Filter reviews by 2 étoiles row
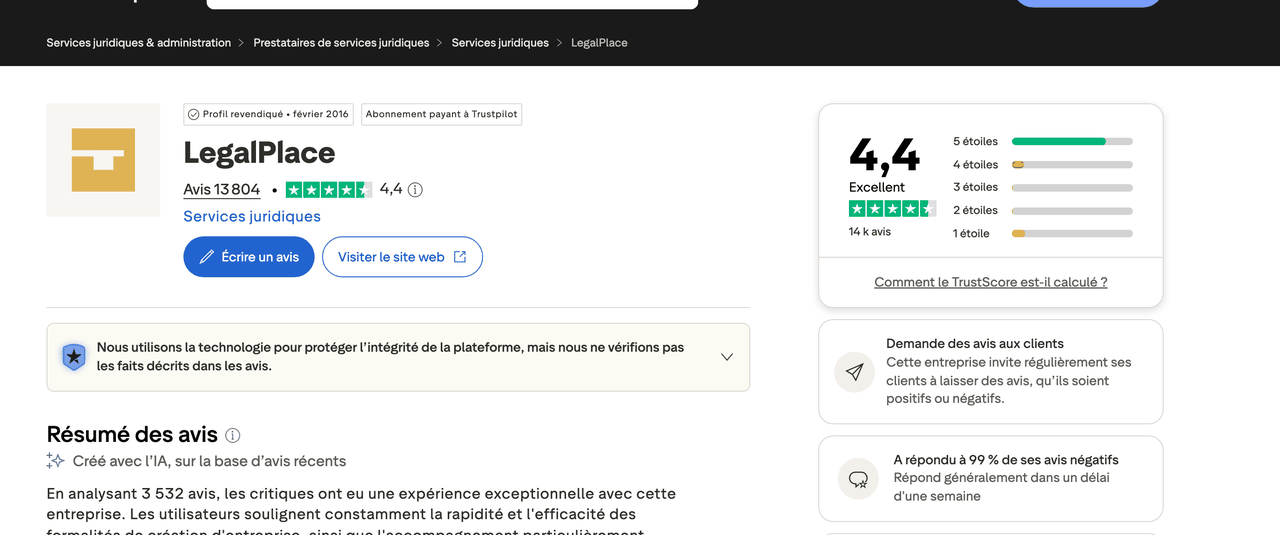 coord(1043,210)
